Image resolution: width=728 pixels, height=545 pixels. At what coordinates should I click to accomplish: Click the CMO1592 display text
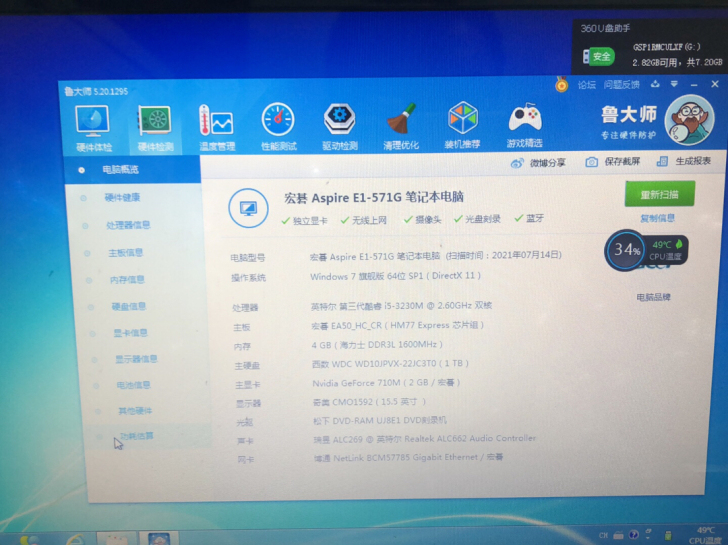[369, 402]
